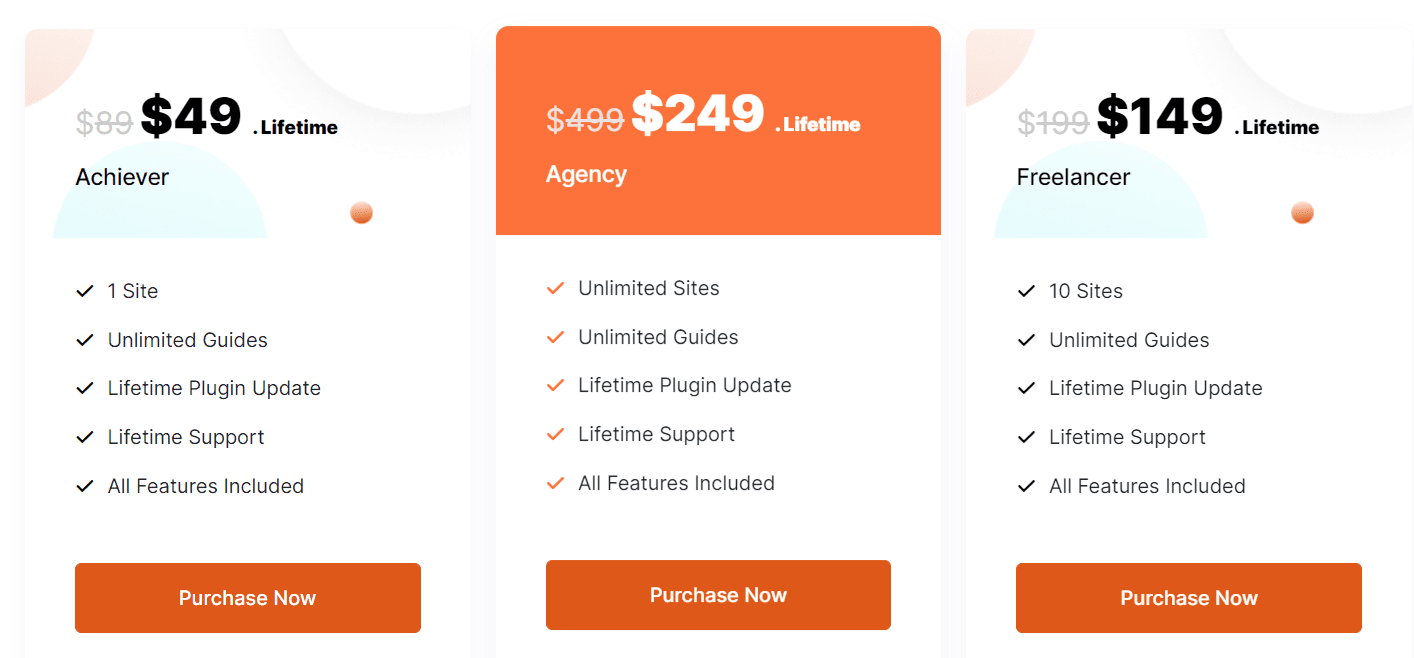The height and width of the screenshot is (658, 1414).
Task: Select the 'Achiever' plan title
Action: coord(122,177)
